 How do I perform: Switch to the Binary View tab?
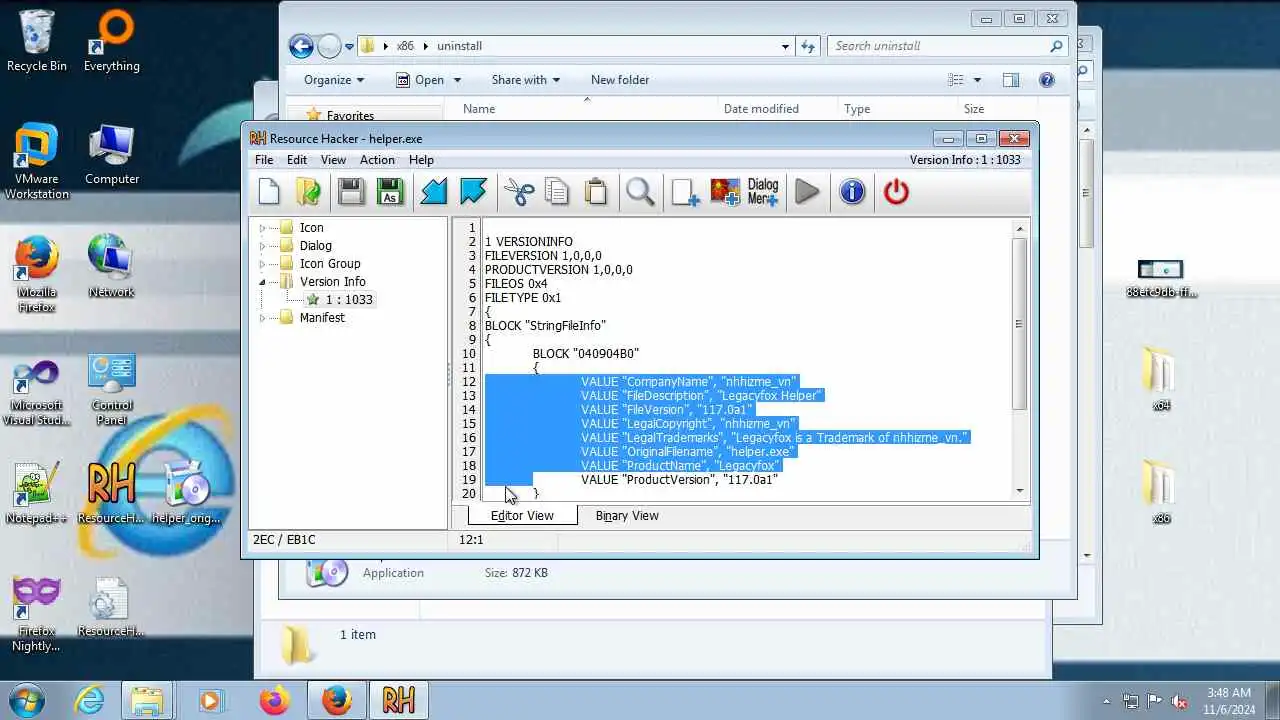coord(627,516)
